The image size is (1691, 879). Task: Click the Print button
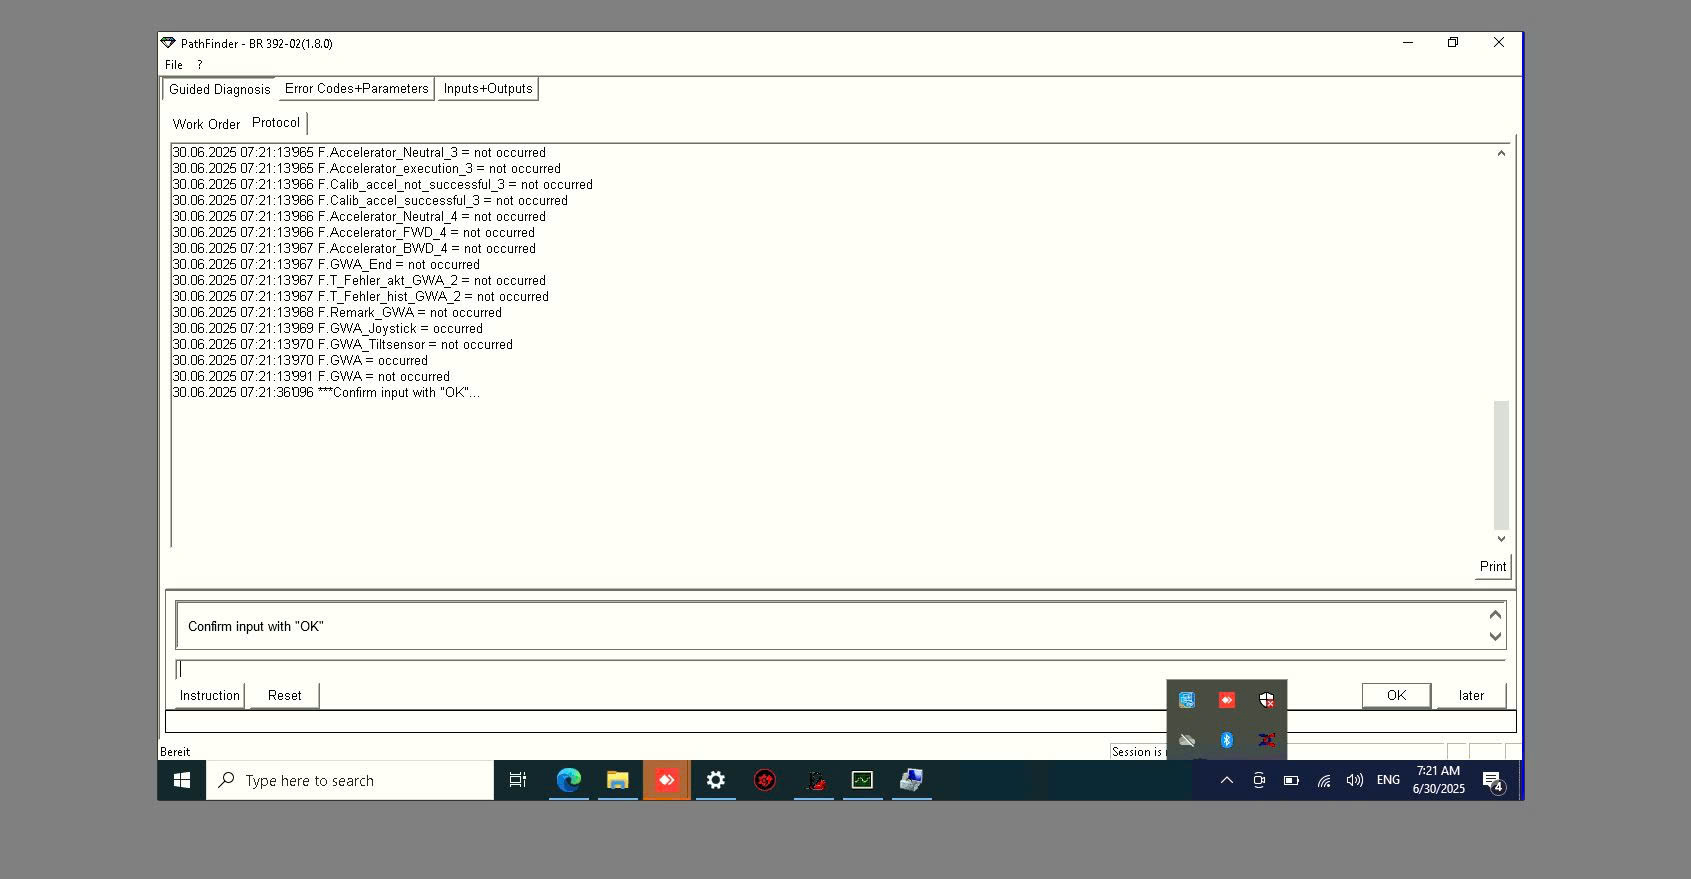(1492, 566)
